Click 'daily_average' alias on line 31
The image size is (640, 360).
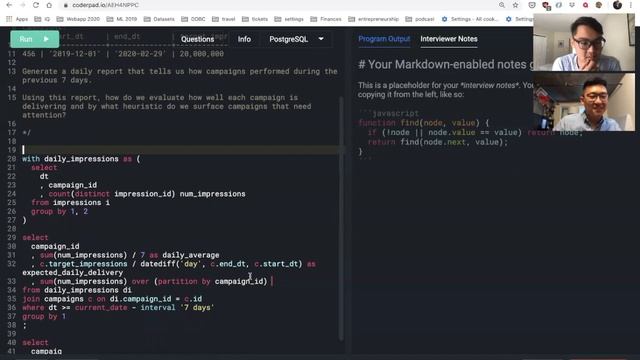point(191,255)
